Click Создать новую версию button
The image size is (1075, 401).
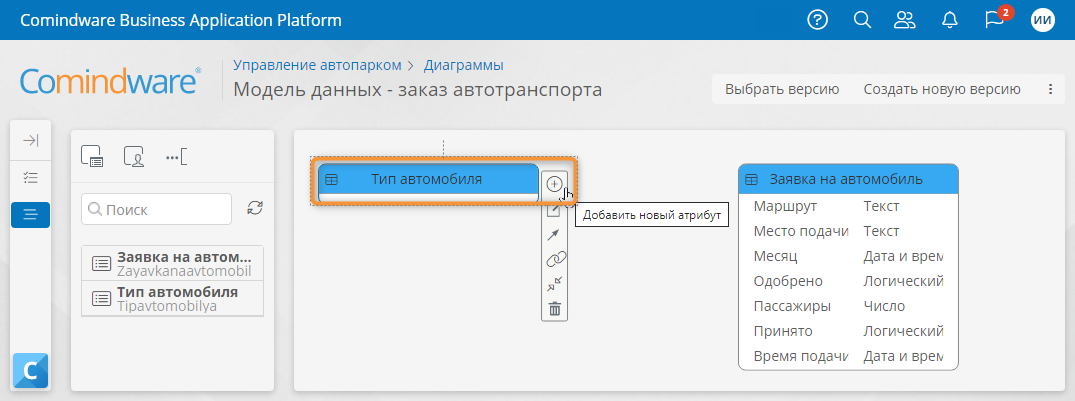pyautogui.click(x=942, y=89)
